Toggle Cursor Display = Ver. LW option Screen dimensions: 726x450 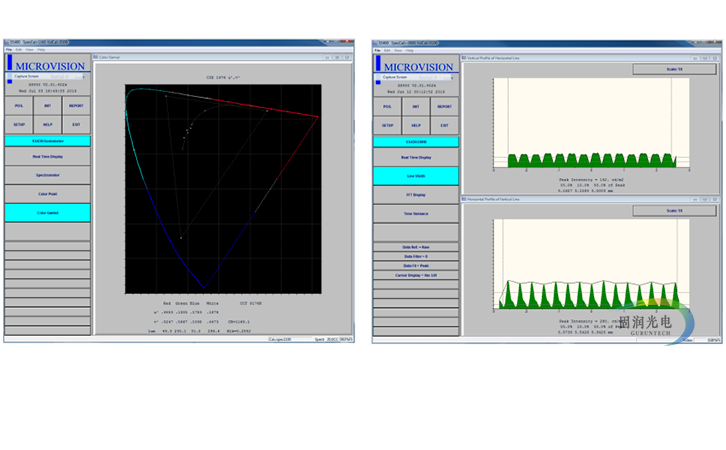(x=416, y=275)
